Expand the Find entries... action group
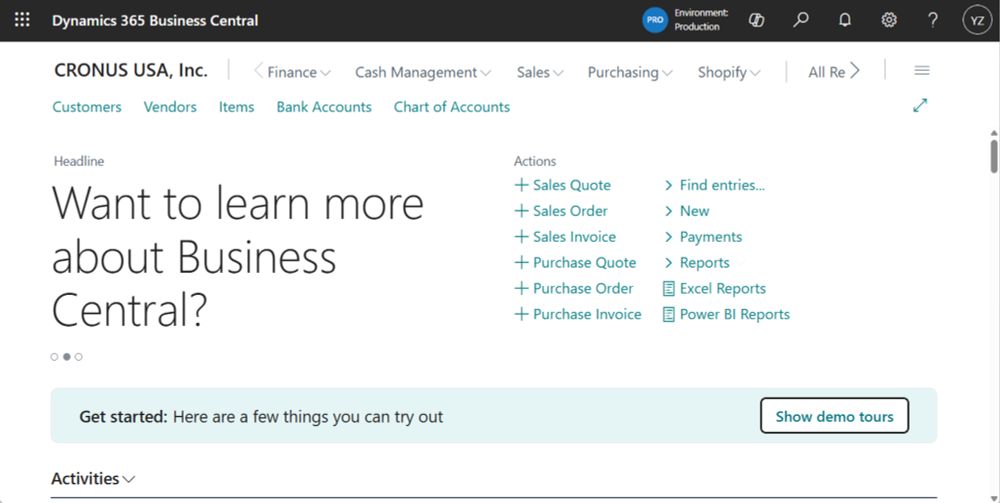Viewport: 1000px width, 503px height. [714, 185]
